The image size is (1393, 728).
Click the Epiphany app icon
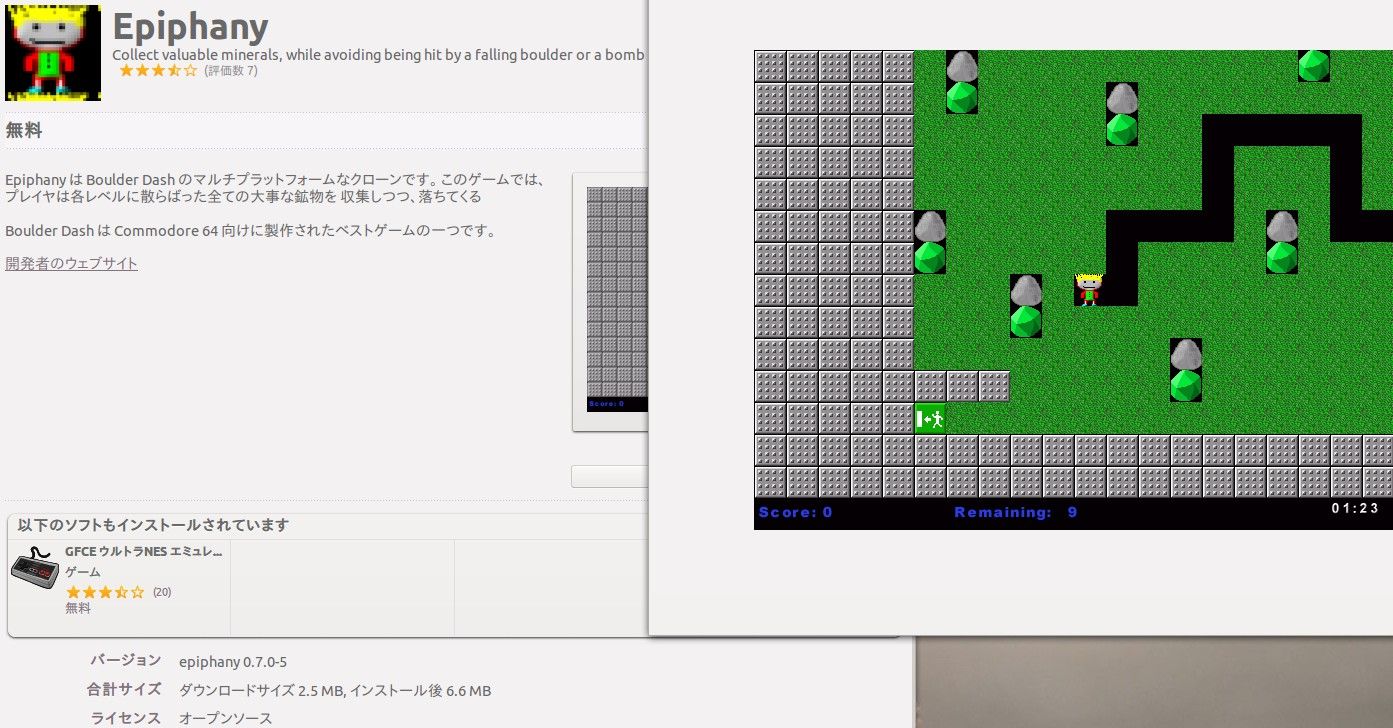(x=53, y=52)
